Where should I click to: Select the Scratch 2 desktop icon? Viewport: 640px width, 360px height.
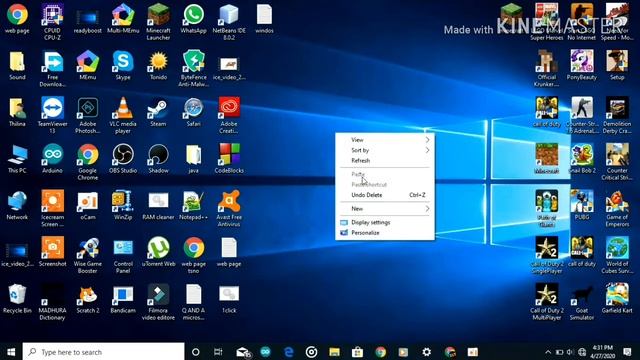(88, 298)
